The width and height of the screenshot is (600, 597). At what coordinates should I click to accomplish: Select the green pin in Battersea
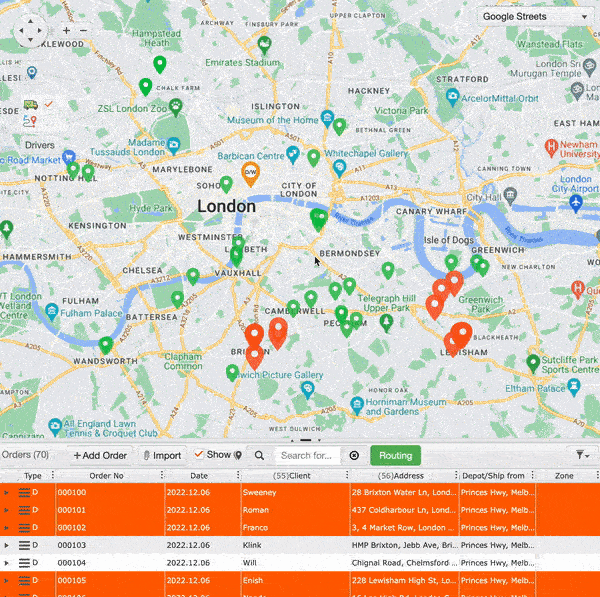[177, 299]
